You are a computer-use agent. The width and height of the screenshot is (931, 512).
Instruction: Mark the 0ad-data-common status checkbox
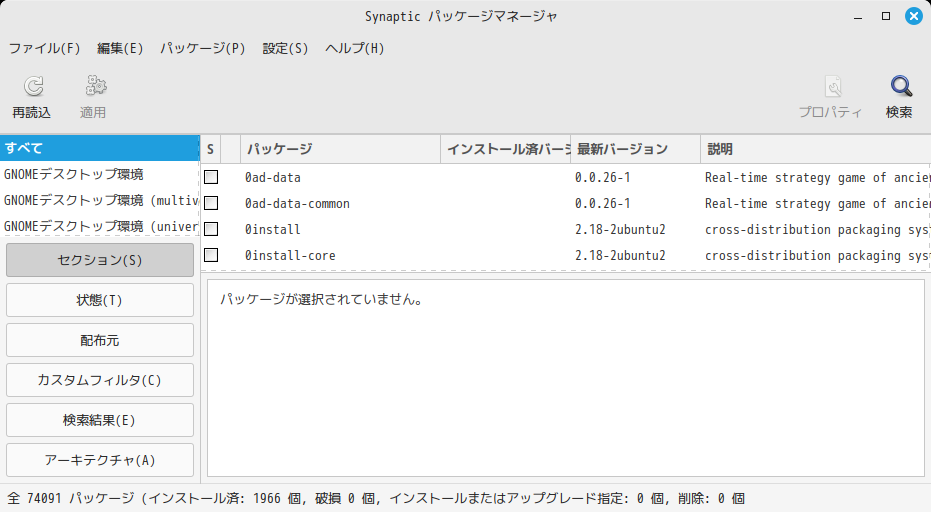[211, 203]
